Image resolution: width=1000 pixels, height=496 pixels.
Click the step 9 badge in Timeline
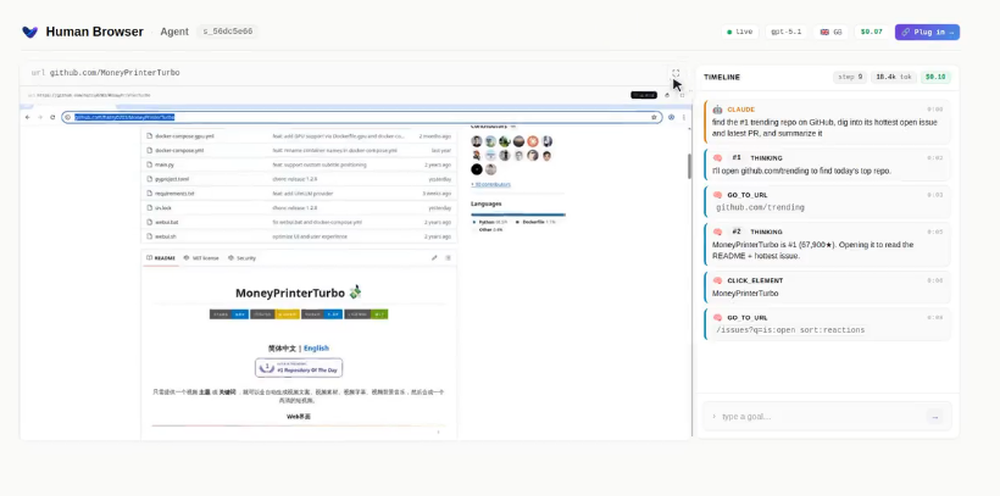tap(850, 77)
